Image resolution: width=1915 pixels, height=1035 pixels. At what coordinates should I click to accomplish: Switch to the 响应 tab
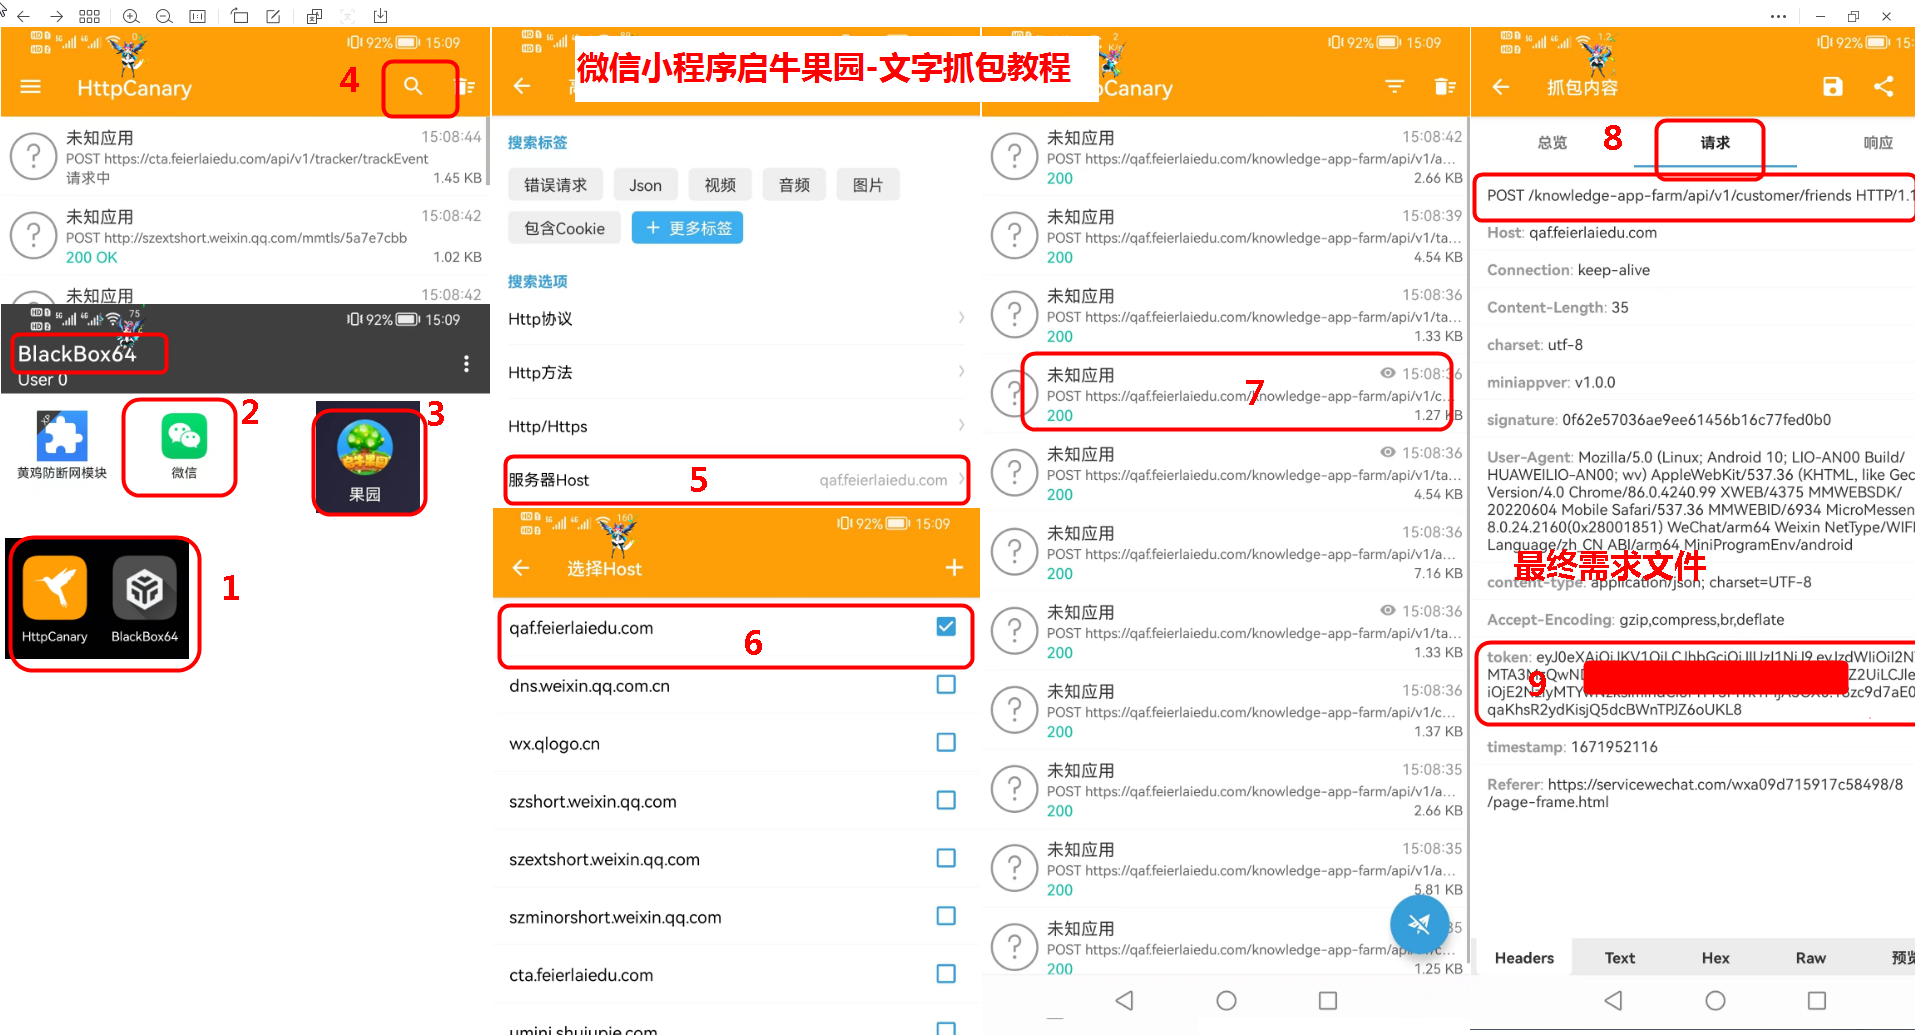pyautogui.click(x=1877, y=143)
